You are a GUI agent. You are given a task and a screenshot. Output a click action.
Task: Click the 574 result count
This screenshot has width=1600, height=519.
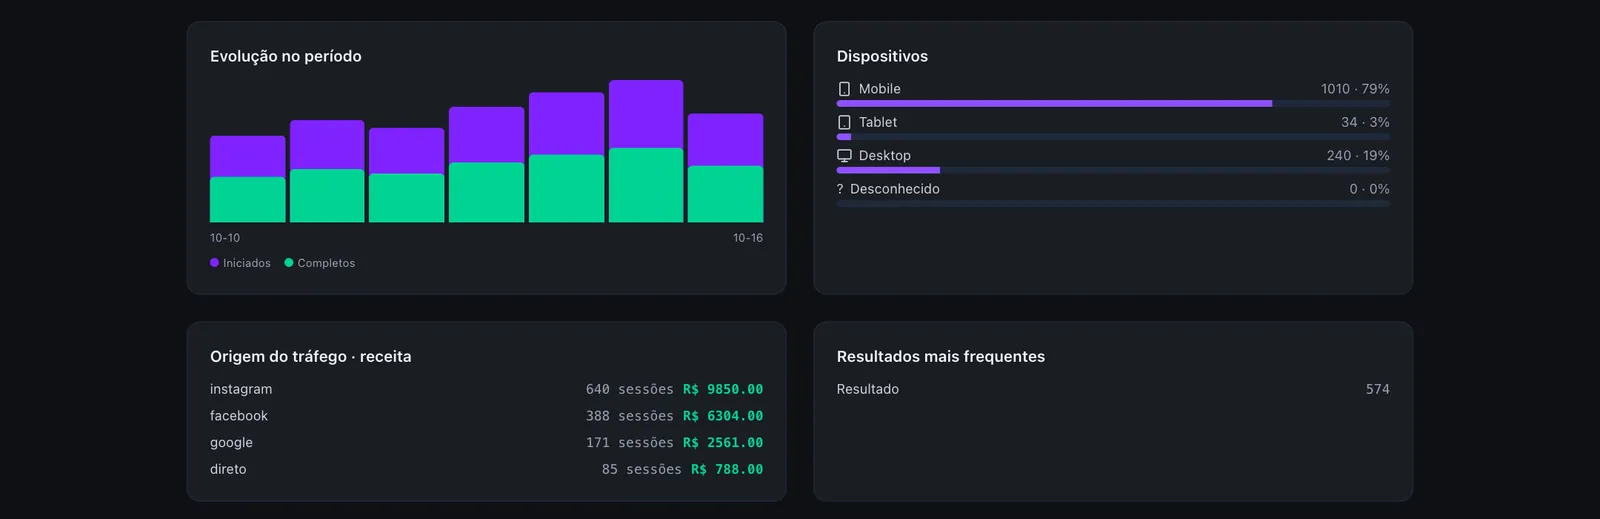[x=1378, y=389]
